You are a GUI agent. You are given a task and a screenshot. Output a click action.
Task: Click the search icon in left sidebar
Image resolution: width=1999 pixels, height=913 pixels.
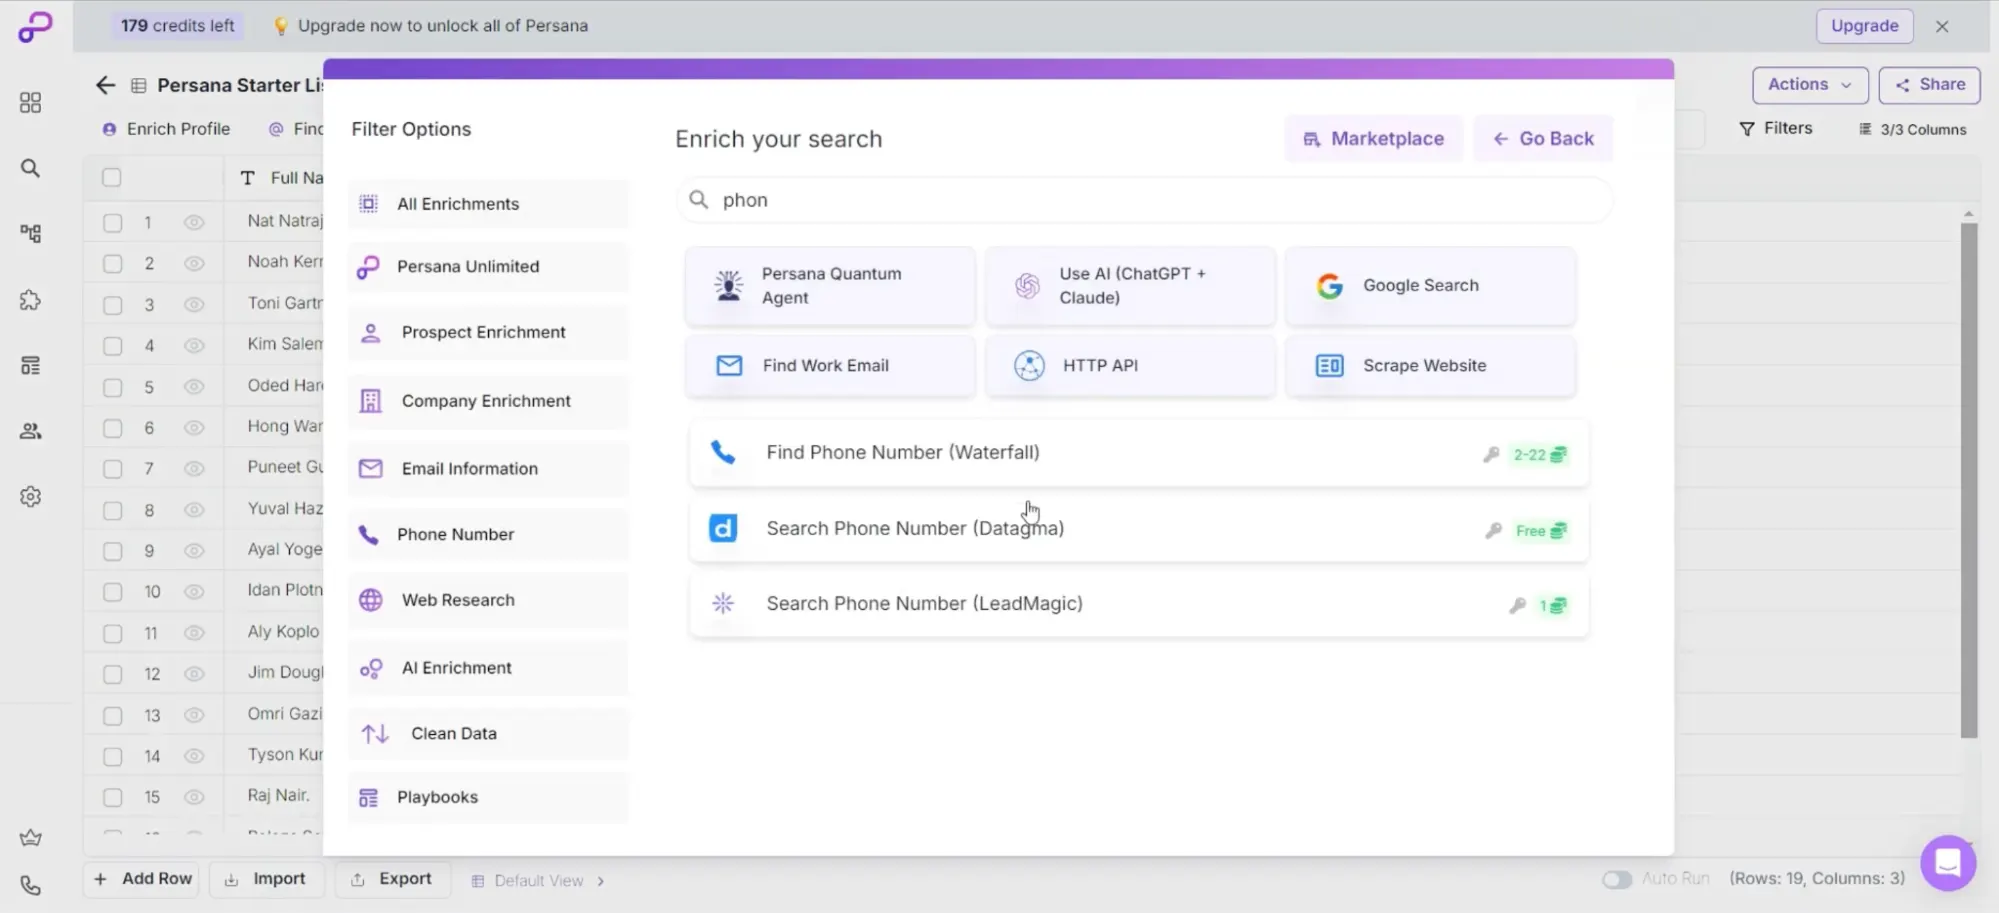point(31,168)
